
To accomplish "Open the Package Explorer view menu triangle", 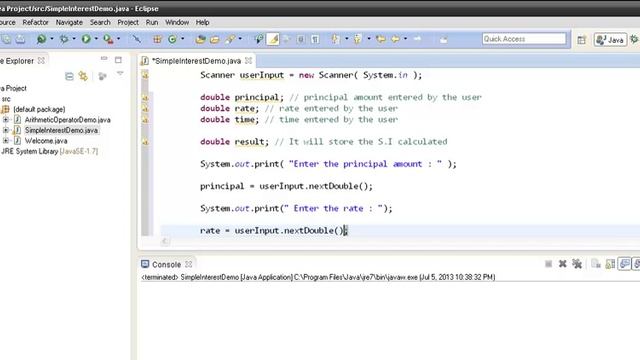I will [120, 74].
